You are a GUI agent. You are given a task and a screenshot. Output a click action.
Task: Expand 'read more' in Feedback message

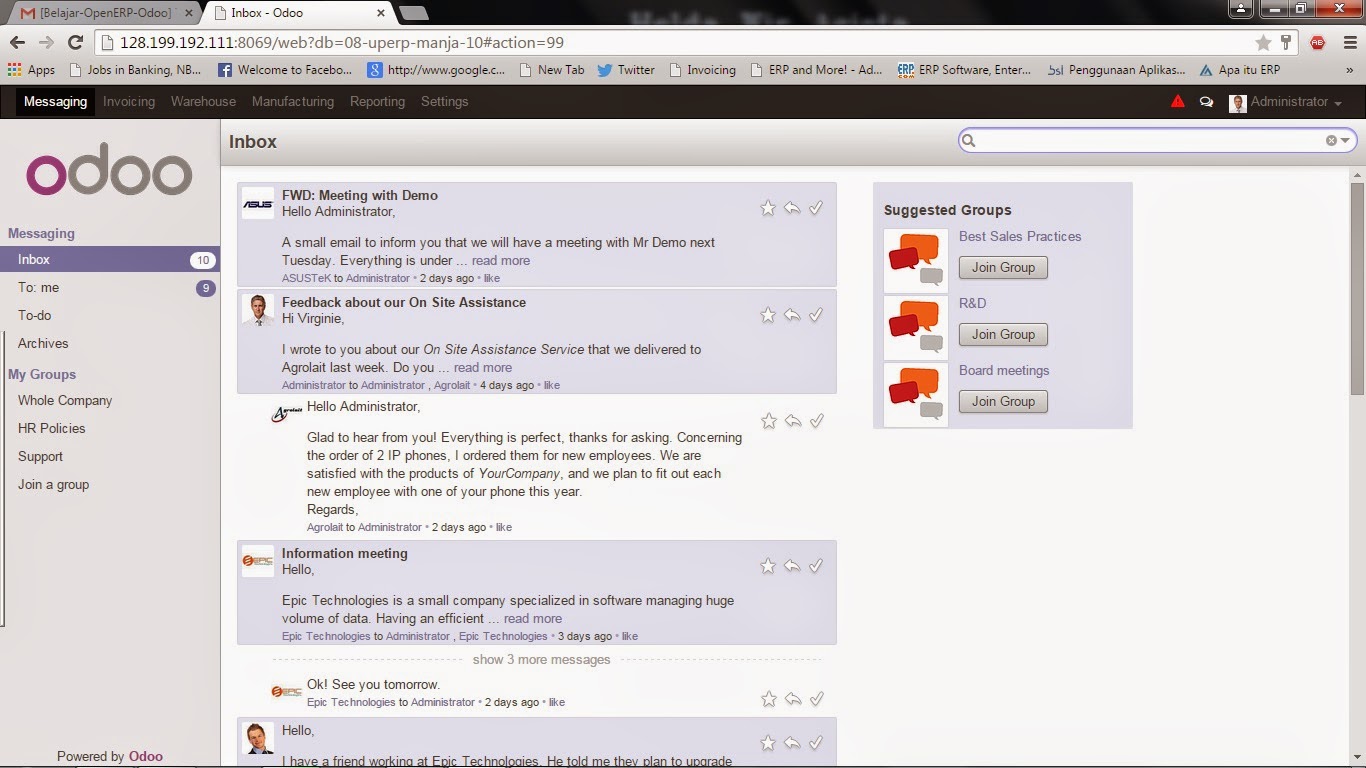483,367
